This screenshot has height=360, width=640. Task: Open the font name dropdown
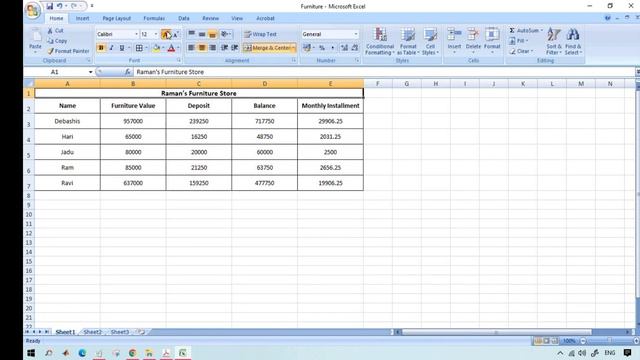coord(136,34)
